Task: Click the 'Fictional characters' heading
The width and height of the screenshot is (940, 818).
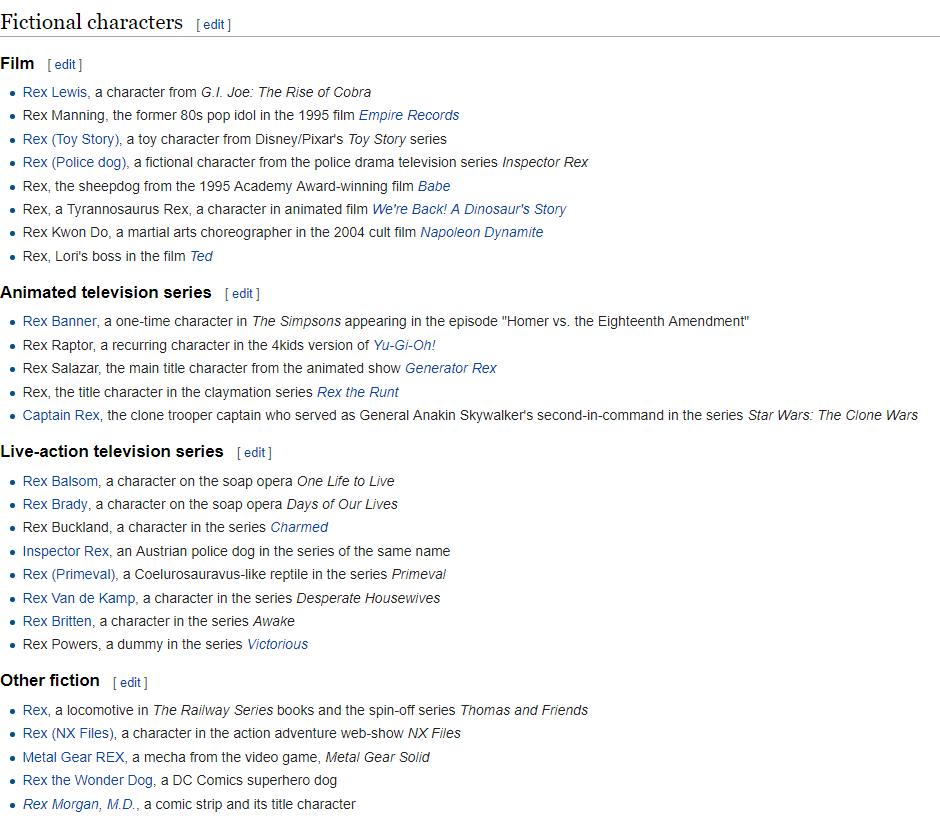Action: click(x=91, y=22)
